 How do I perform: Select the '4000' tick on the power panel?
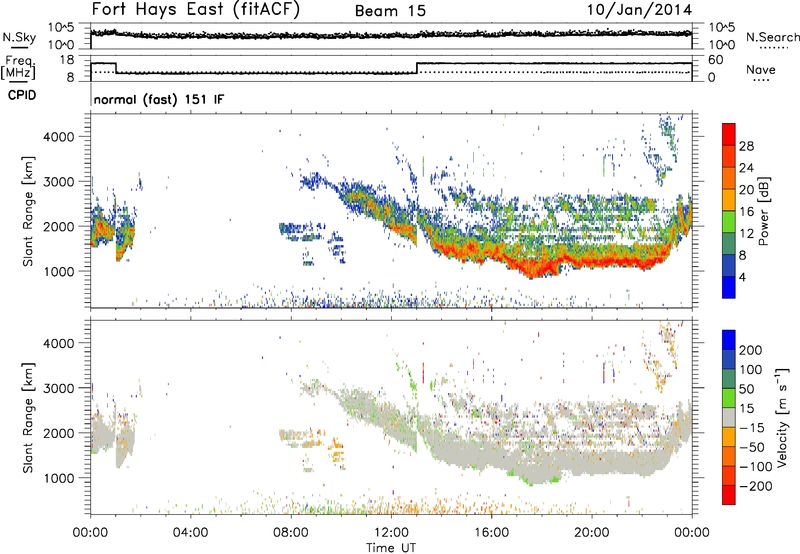point(59,137)
